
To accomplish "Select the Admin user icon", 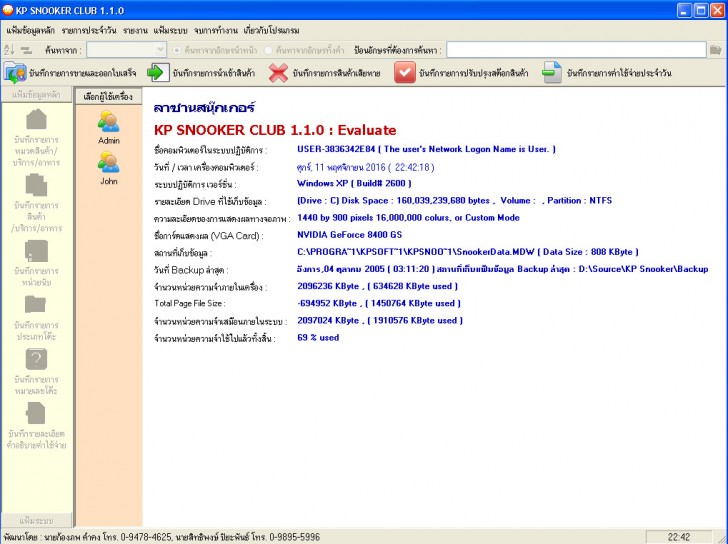I will tap(109, 122).
